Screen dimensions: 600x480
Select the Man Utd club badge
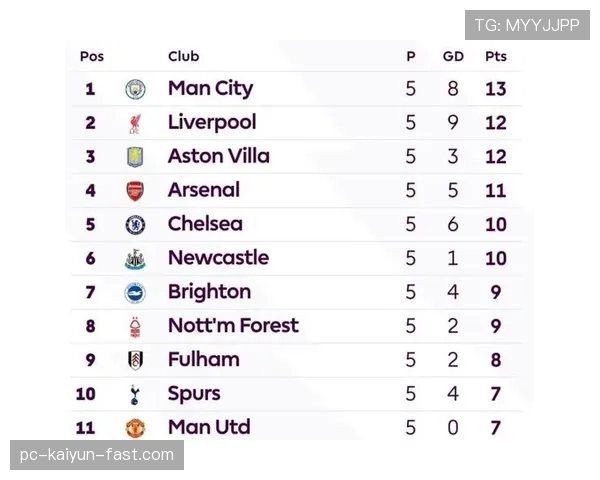(135, 428)
